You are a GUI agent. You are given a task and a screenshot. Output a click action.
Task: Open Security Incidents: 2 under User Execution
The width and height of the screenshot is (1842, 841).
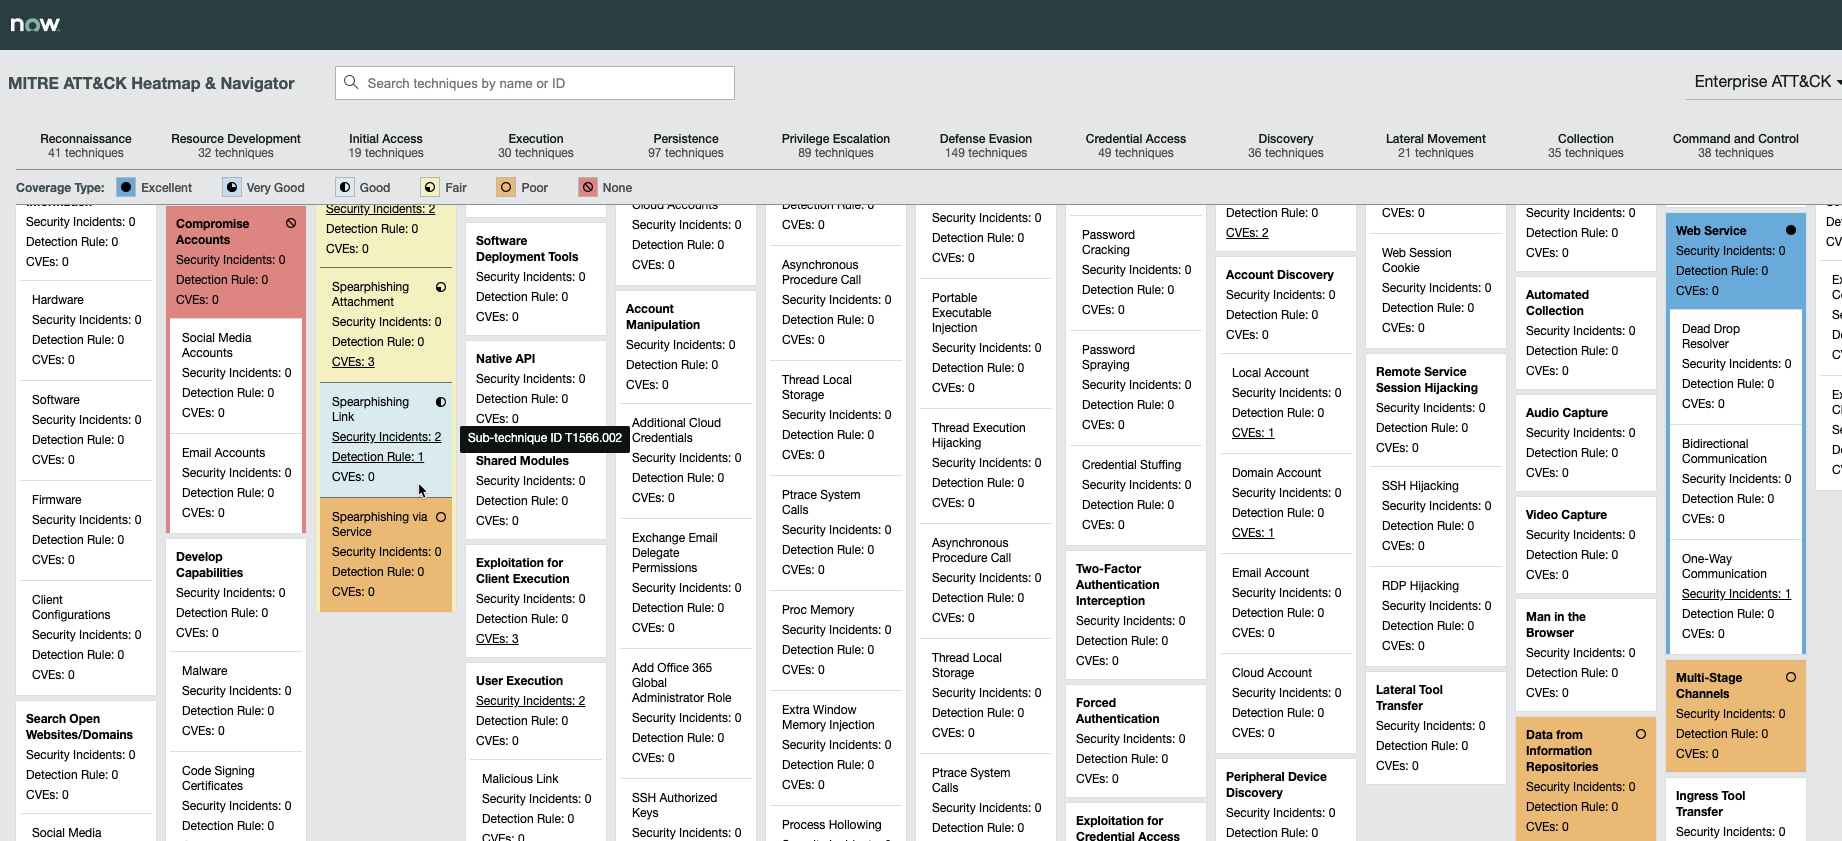[x=530, y=701]
